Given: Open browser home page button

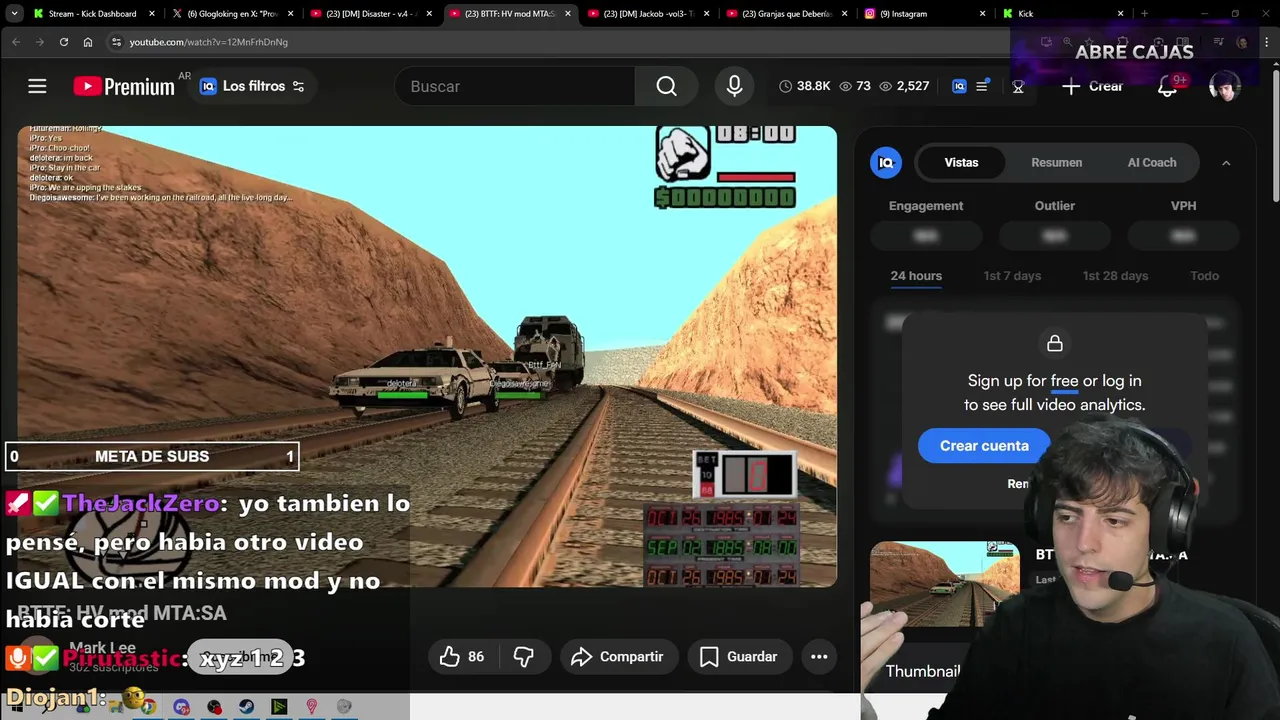Looking at the screenshot, I should pyautogui.click(x=88, y=42).
